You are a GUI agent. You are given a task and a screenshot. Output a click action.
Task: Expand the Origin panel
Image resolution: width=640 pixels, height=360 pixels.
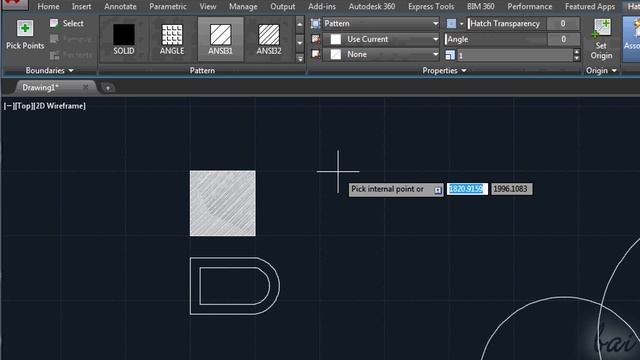click(601, 71)
